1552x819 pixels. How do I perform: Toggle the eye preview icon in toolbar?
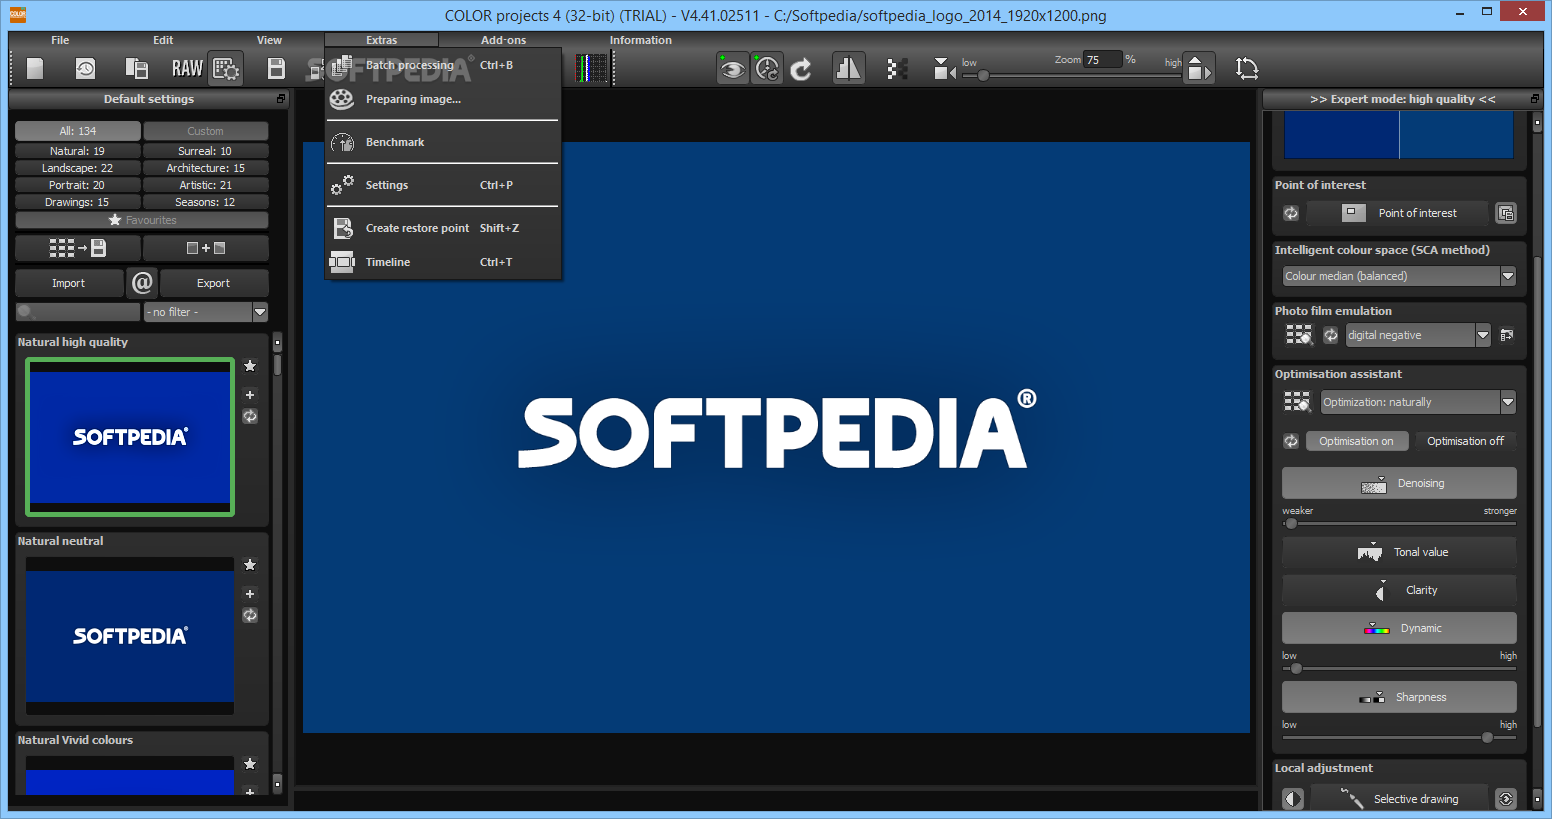click(732, 68)
